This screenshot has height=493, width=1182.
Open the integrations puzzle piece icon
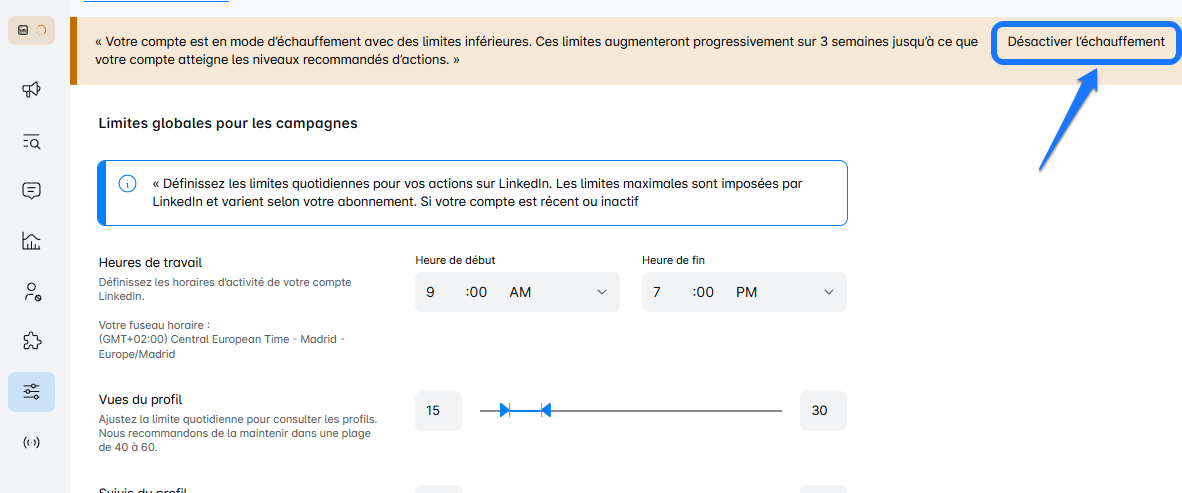click(31, 342)
